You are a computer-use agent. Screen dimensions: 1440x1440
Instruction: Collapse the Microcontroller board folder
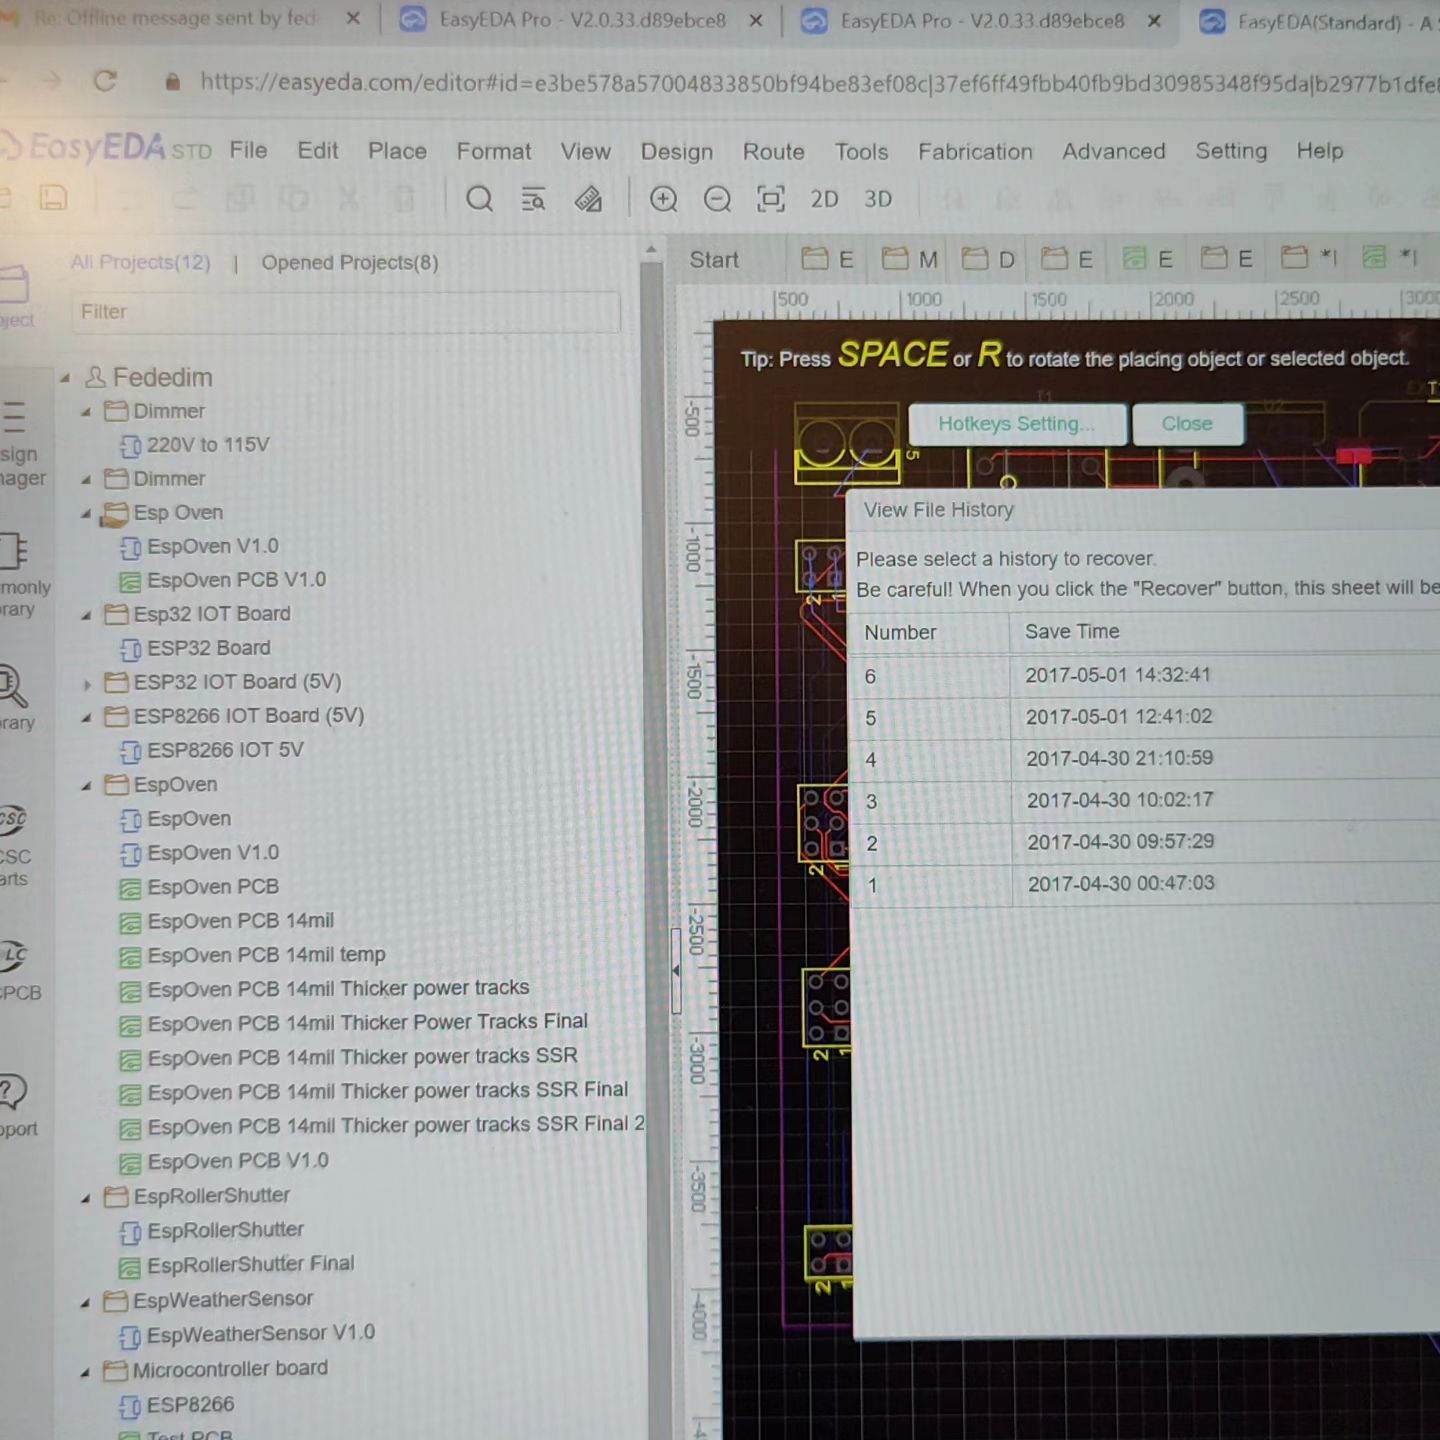coord(86,1372)
